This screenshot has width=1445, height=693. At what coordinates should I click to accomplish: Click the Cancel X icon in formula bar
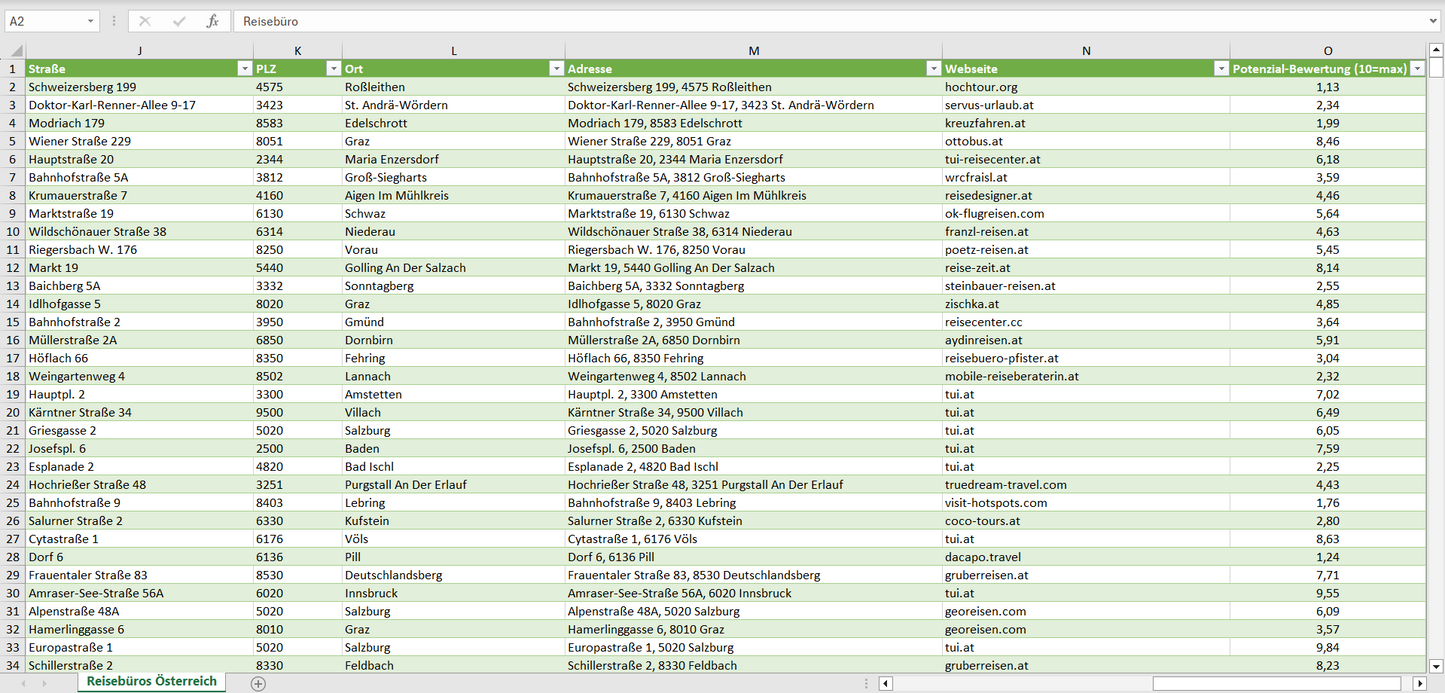click(x=145, y=21)
